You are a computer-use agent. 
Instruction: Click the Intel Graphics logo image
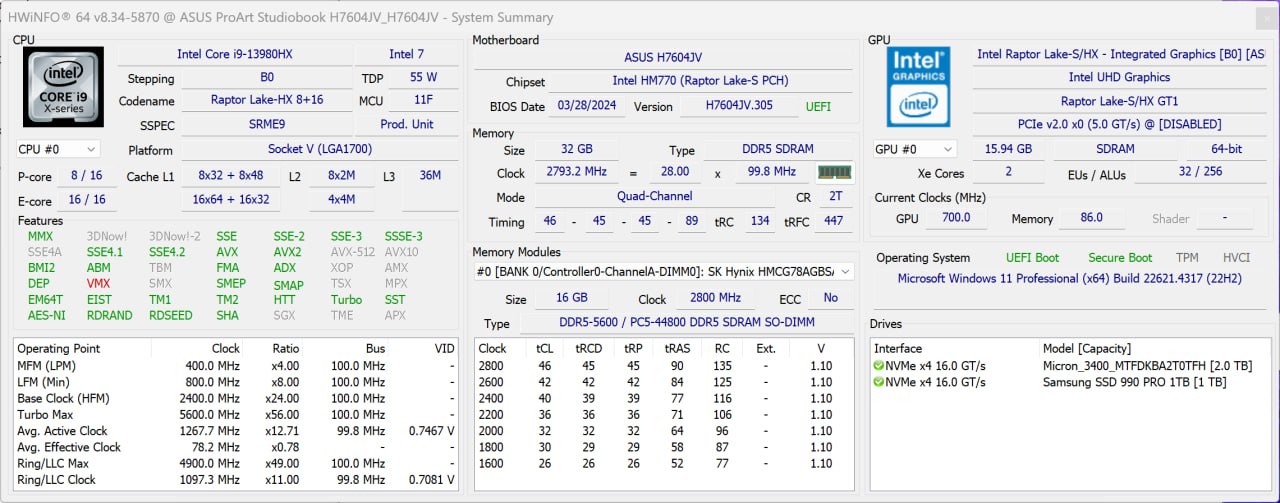919,87
